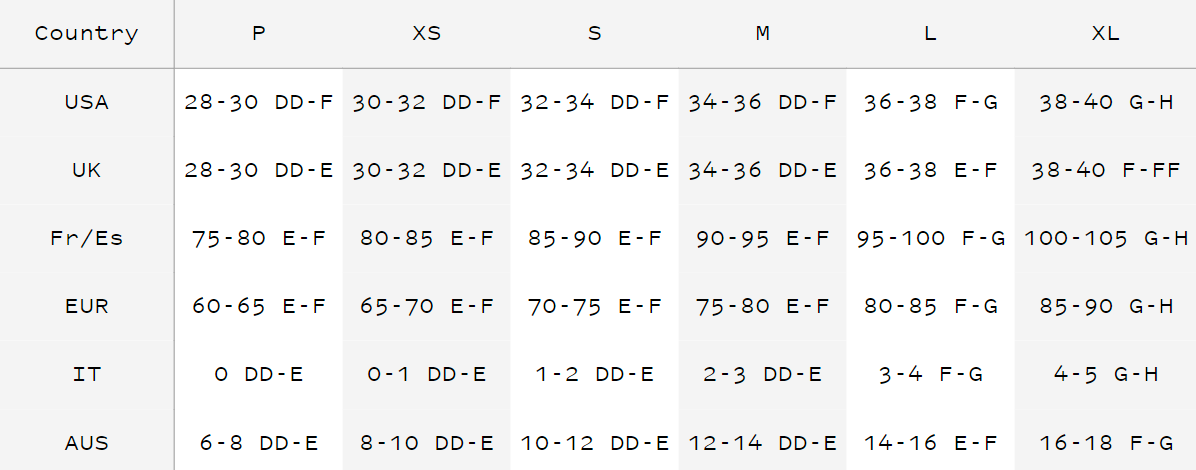Select the 0-1 DD-E cell
Screen dimensions: 1196x470
pyautogui.click(x=426, y=374)
